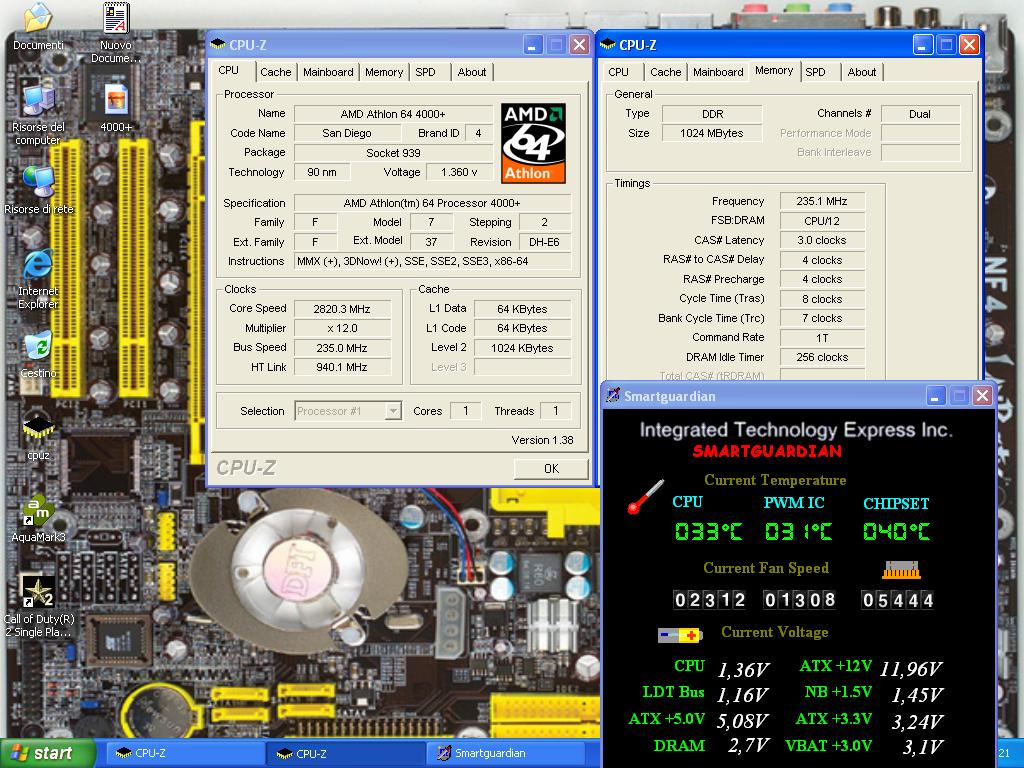This screenshot has height=768, width=1024.
Task: Activate Smartguardian taskbar button
Action: (x=507, y=753)
